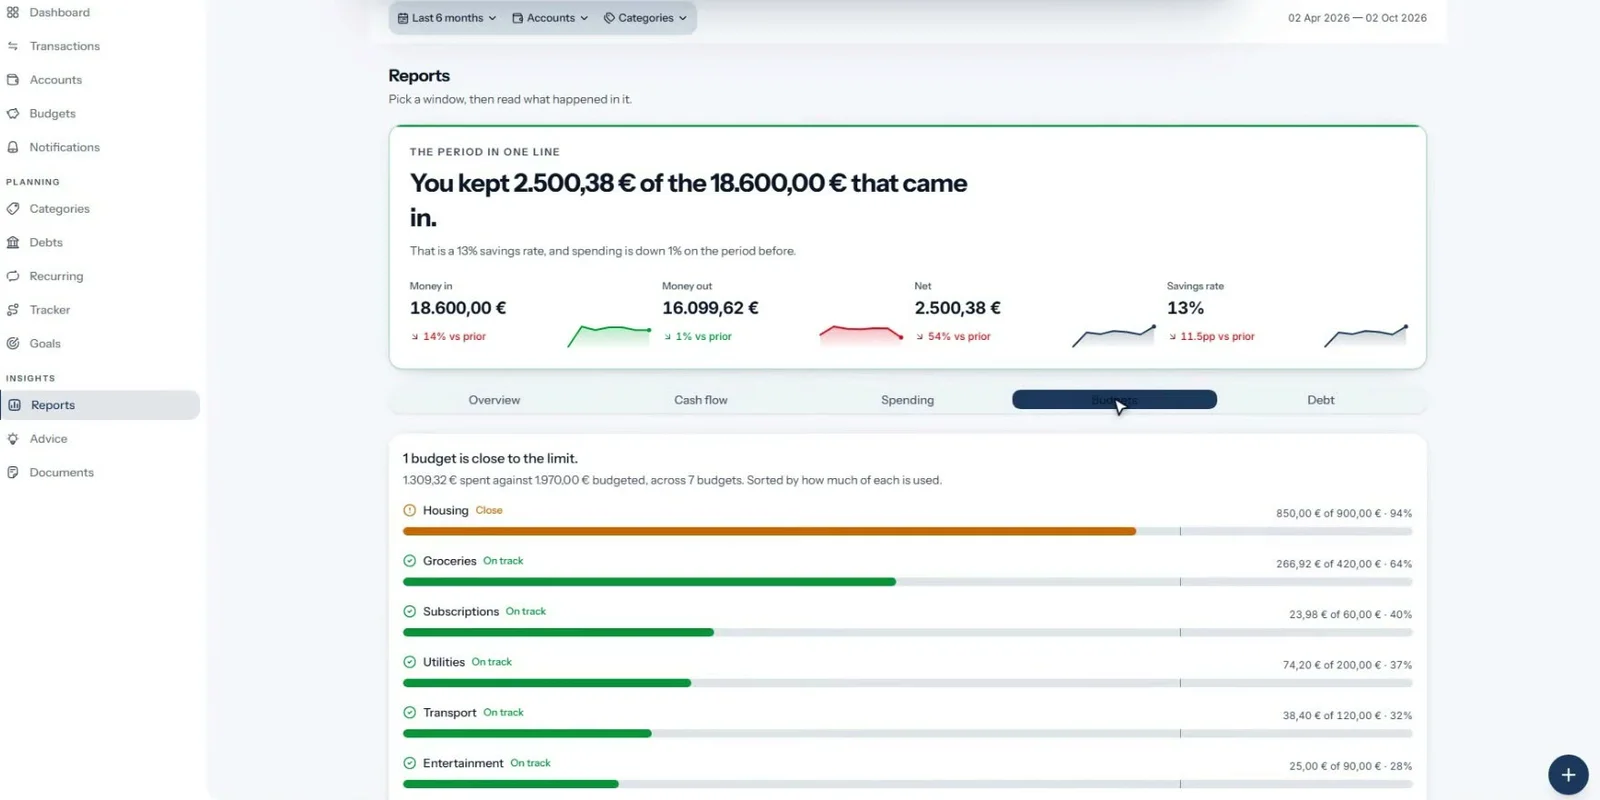Open the Tracker icon in sidebar
Viewport: 1600px width, 800px height.
coord(13,310)
